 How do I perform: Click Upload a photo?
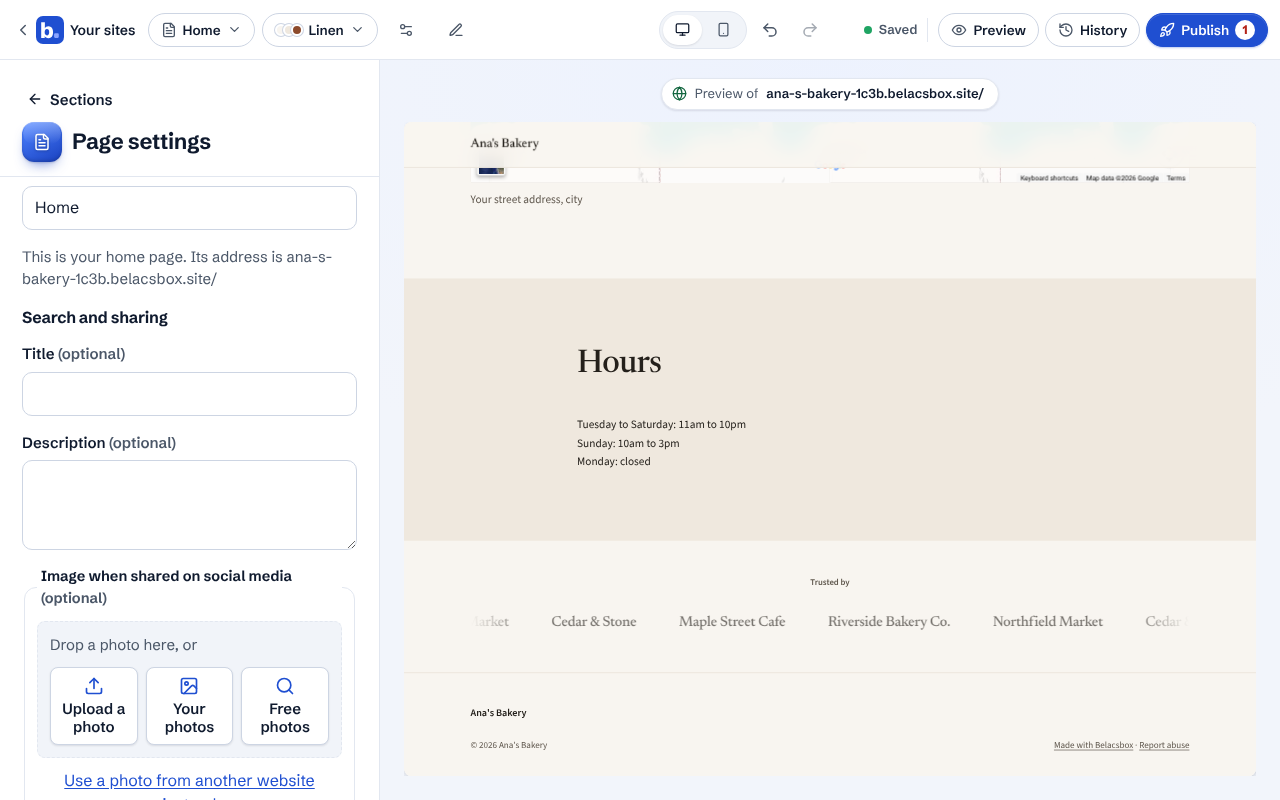tap(94, 706)
